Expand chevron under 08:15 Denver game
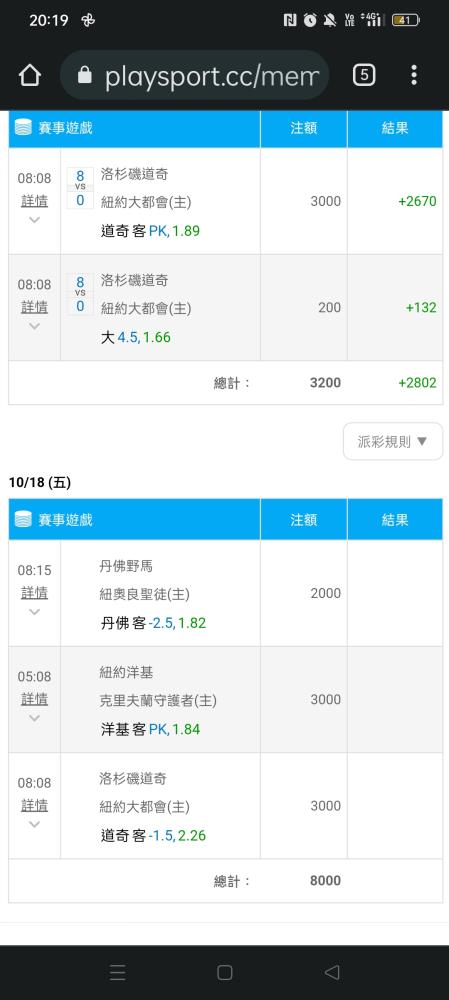 coord(34,612)
